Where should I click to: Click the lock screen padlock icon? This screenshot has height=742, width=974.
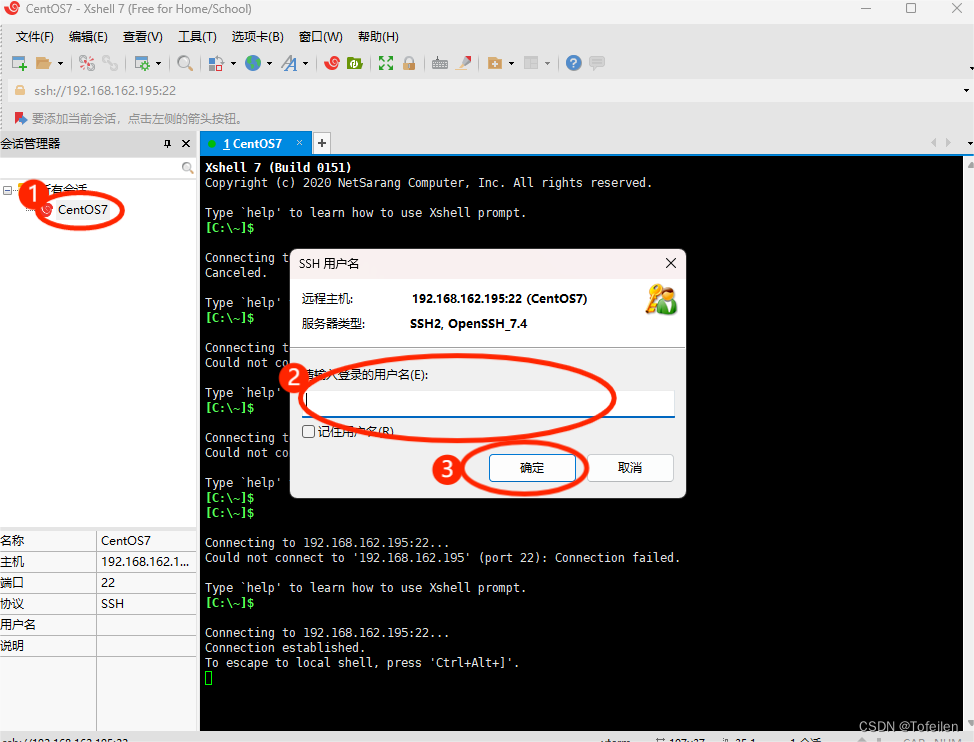409,63
